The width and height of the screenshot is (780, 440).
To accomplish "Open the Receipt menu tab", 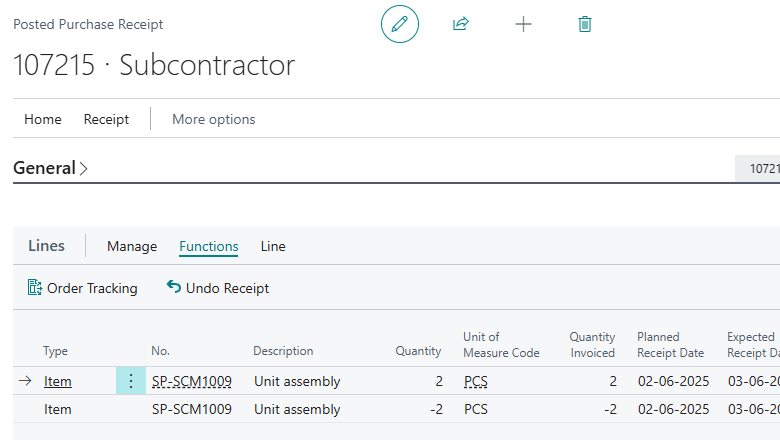I will point(106,119).
